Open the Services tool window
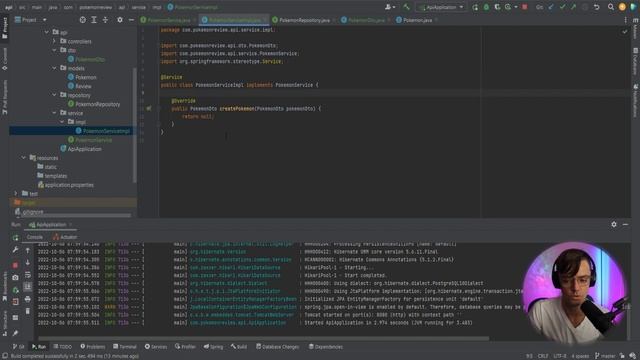Viewport: 640px width, 360px height. click(156, 347)
